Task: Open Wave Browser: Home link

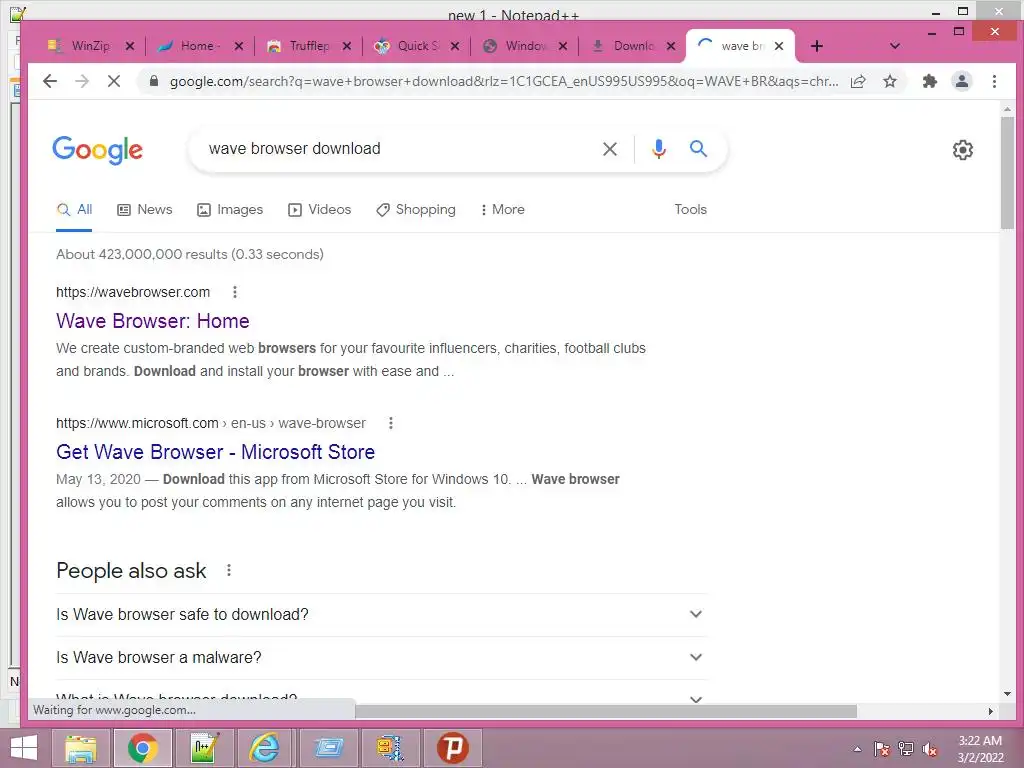Action: (153, 321)
